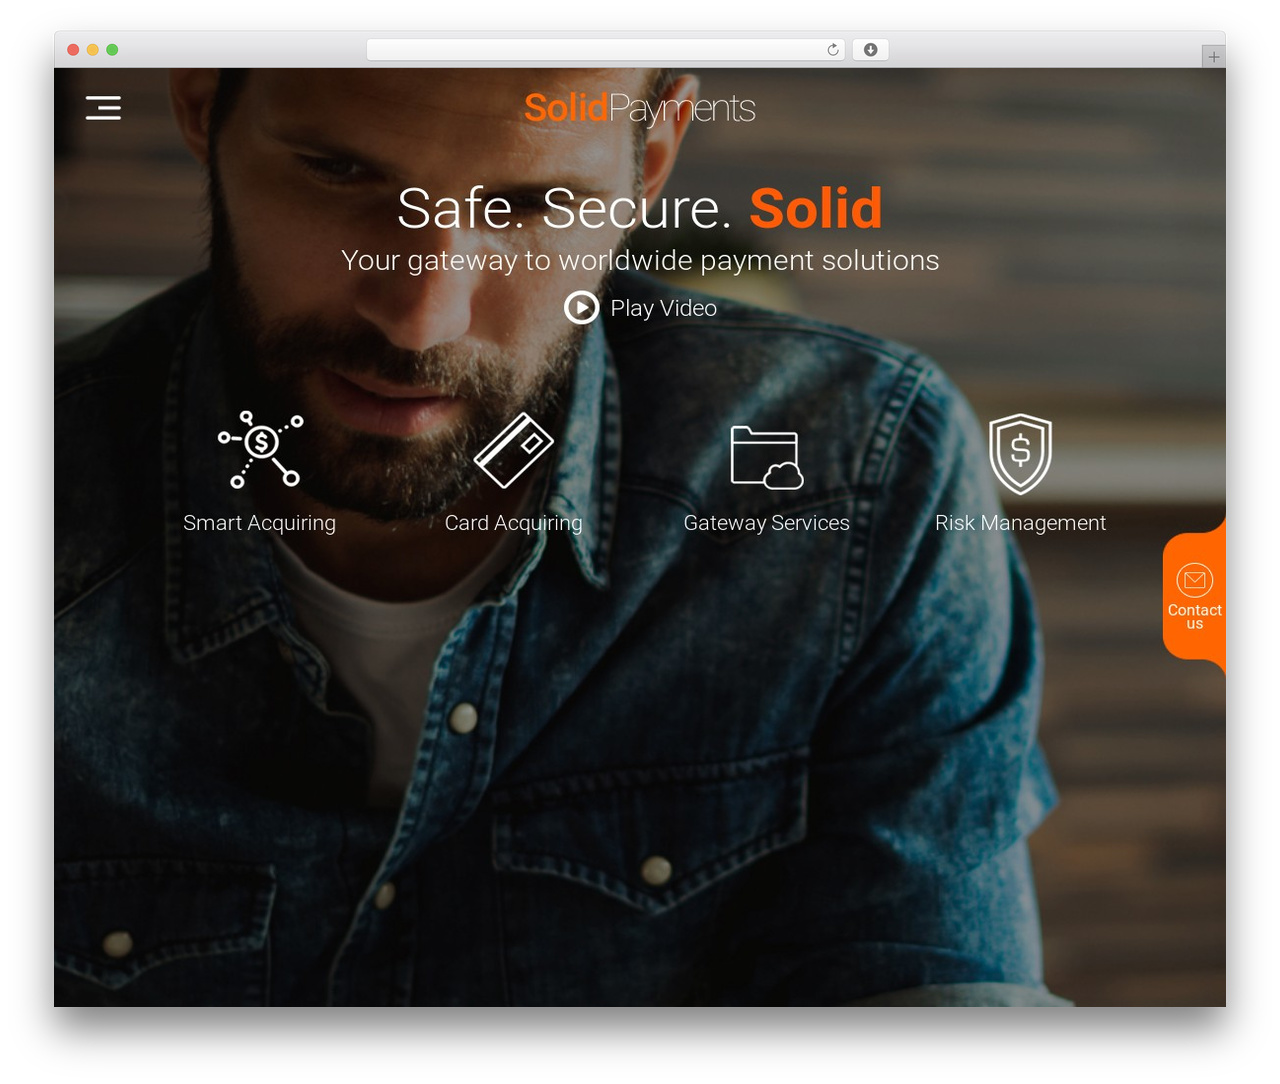Click the circular play video icon
Screen dimensions: 1280x1084
pyautogui.click(x=582, y=308)
